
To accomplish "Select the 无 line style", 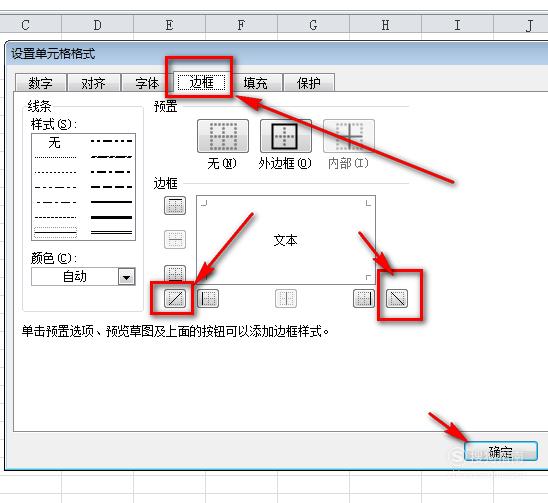I will click(x=55, y=142).
